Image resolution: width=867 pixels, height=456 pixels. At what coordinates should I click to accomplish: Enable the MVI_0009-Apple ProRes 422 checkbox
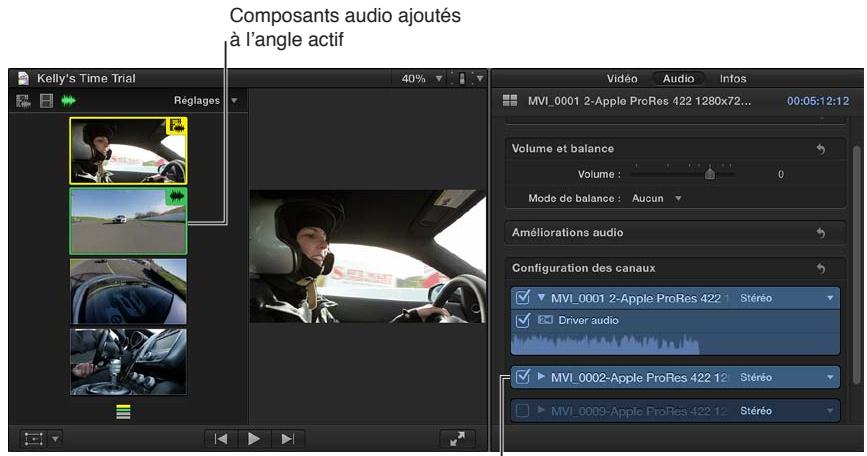click(523, 411)
